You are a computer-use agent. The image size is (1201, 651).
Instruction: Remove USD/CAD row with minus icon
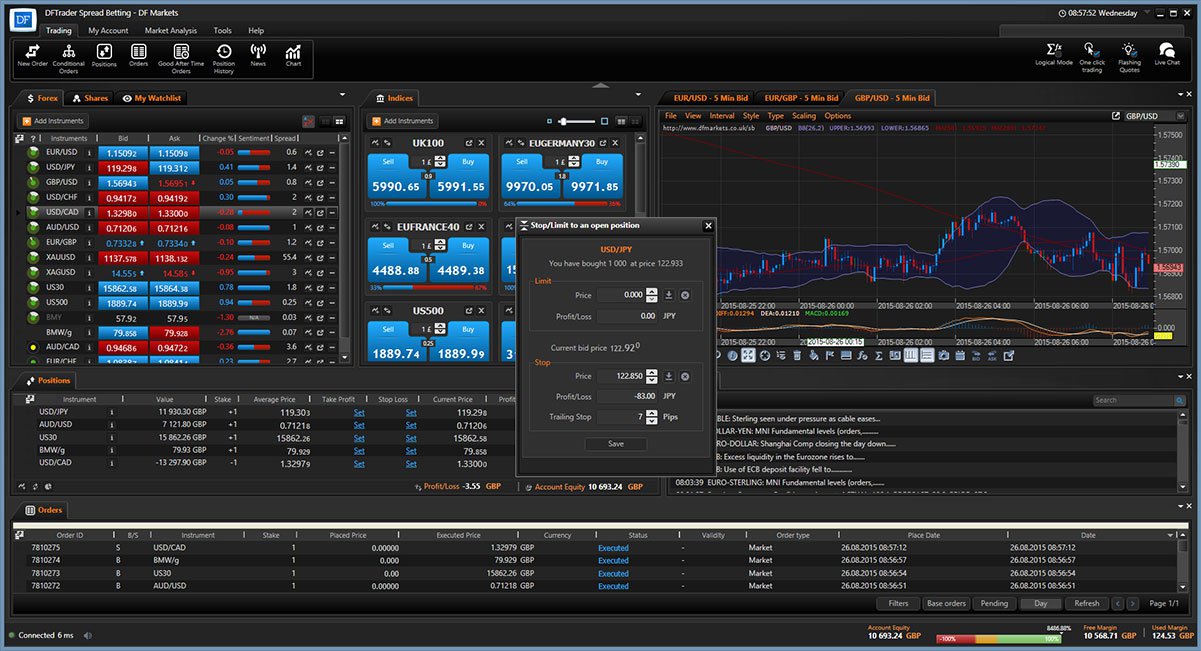(333, 212)
